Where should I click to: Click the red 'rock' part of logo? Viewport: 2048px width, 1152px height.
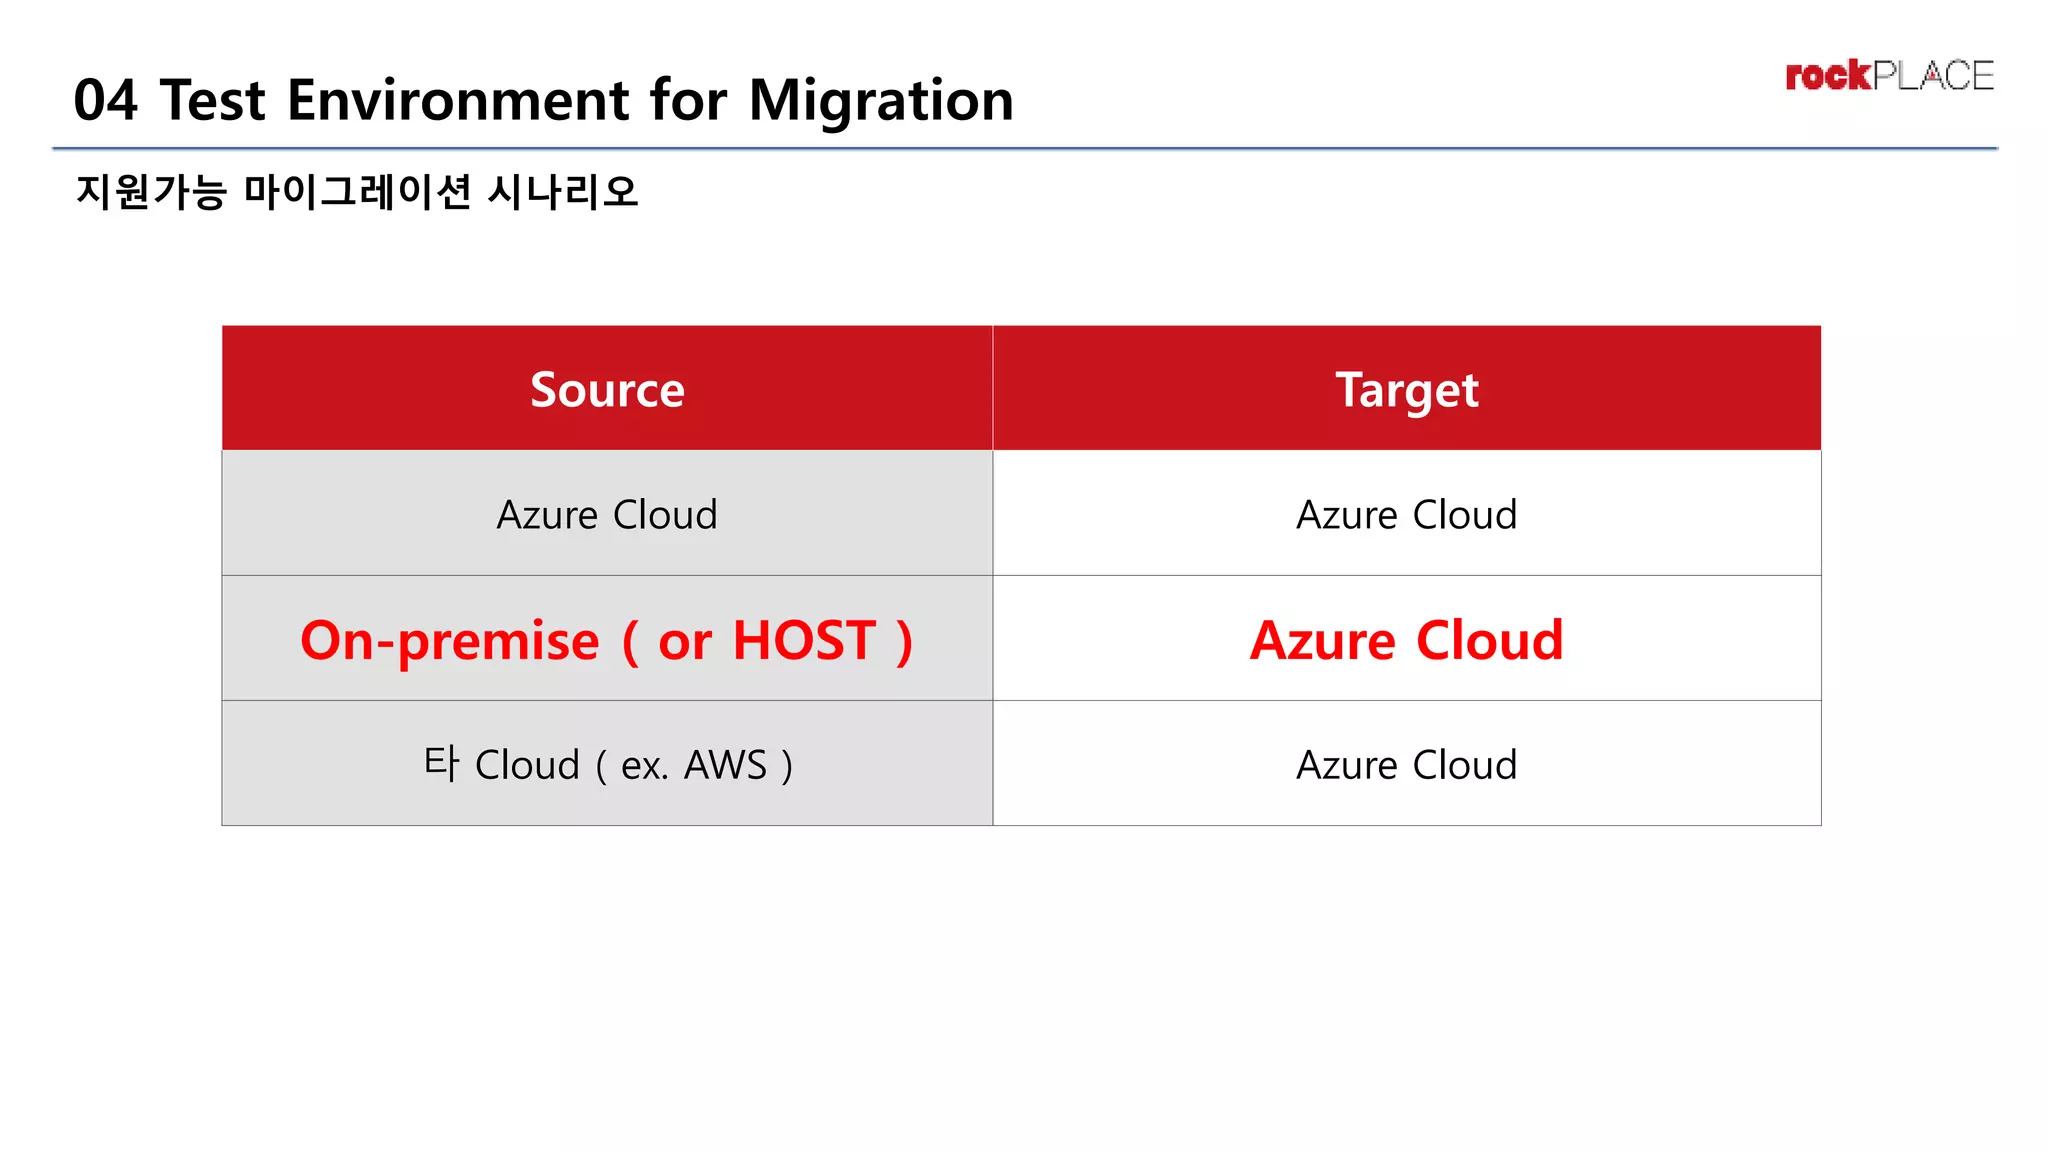click(x=1827, y=76)
